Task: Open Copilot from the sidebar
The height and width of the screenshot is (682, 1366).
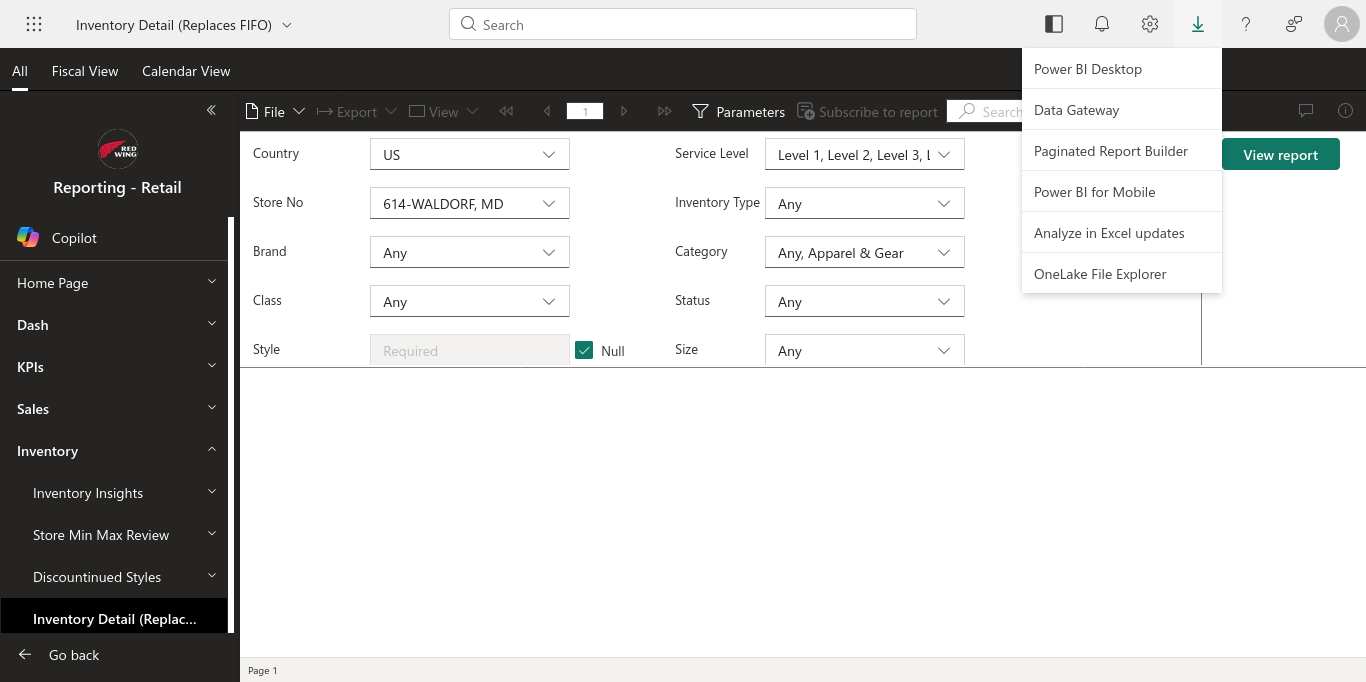Action: click(74, 238)
